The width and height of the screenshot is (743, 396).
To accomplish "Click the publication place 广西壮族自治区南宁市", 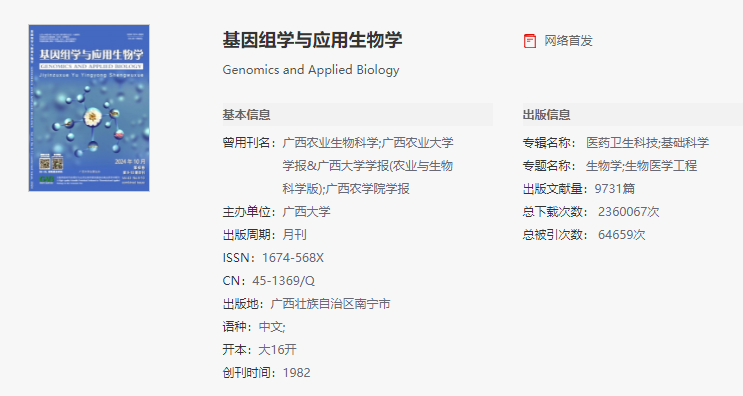I will pos(330,304).
